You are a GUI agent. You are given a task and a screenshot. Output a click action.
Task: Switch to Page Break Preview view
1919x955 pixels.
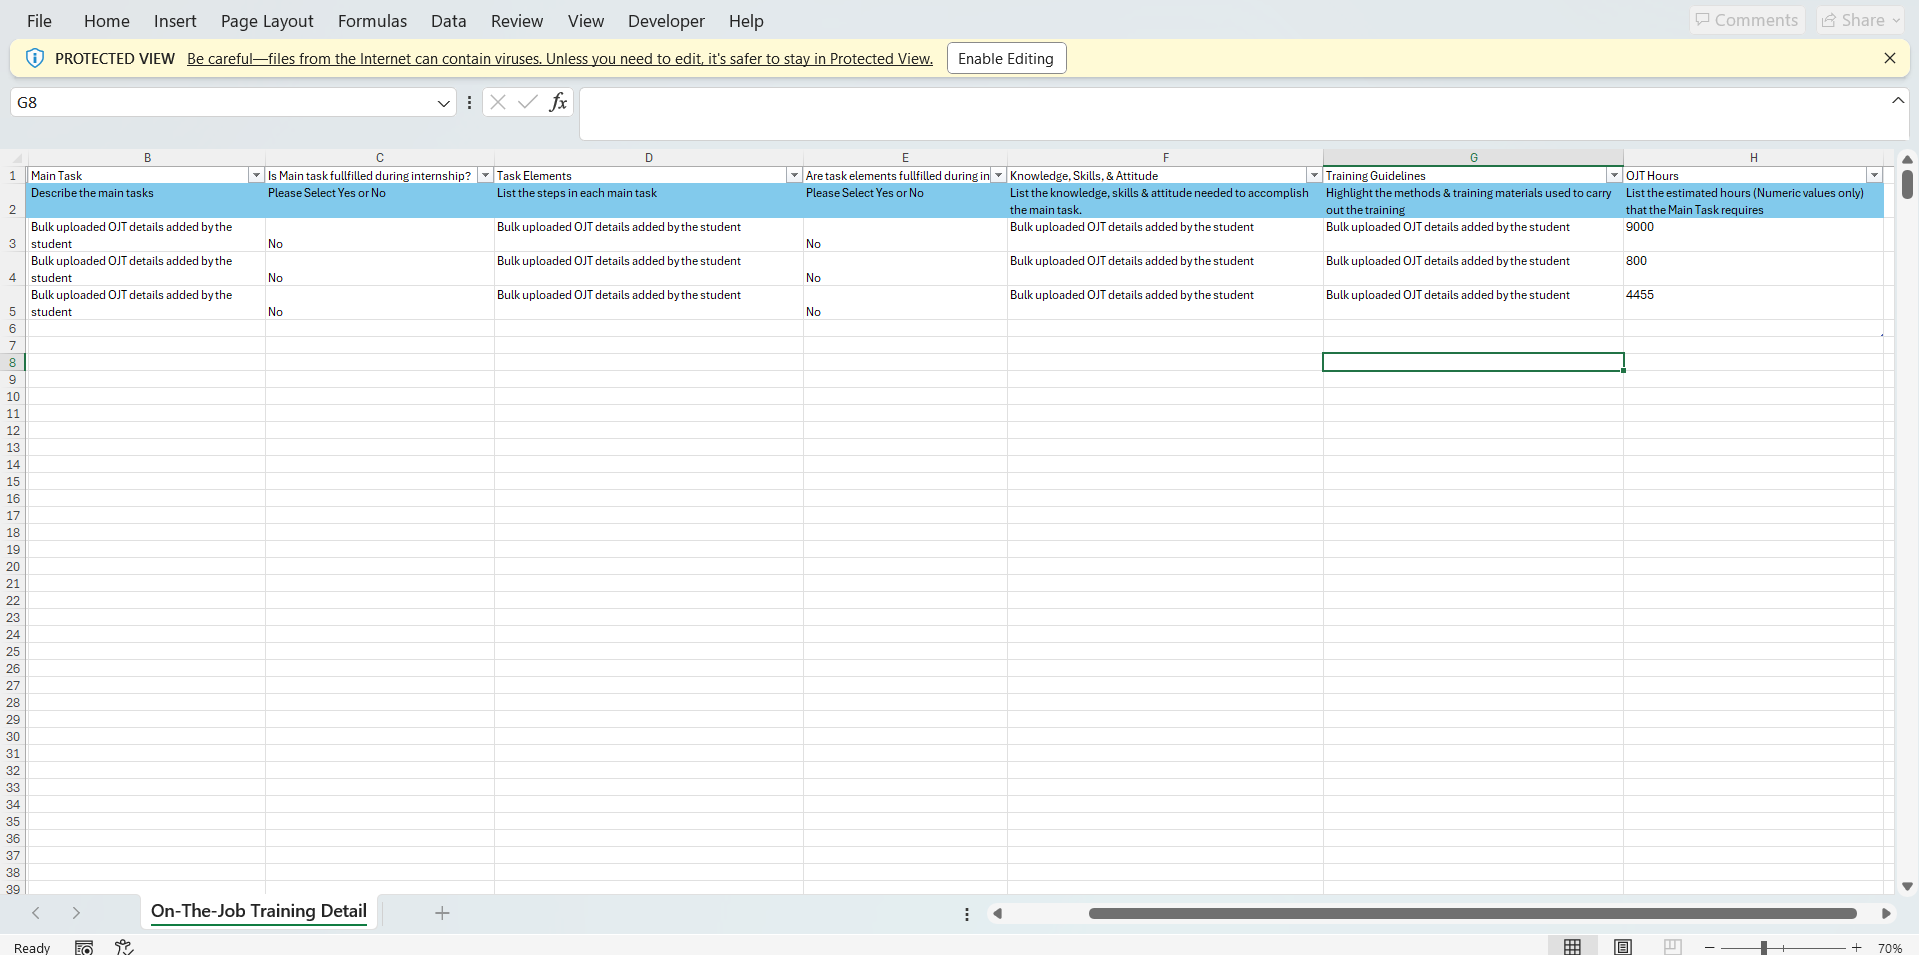1672,947
